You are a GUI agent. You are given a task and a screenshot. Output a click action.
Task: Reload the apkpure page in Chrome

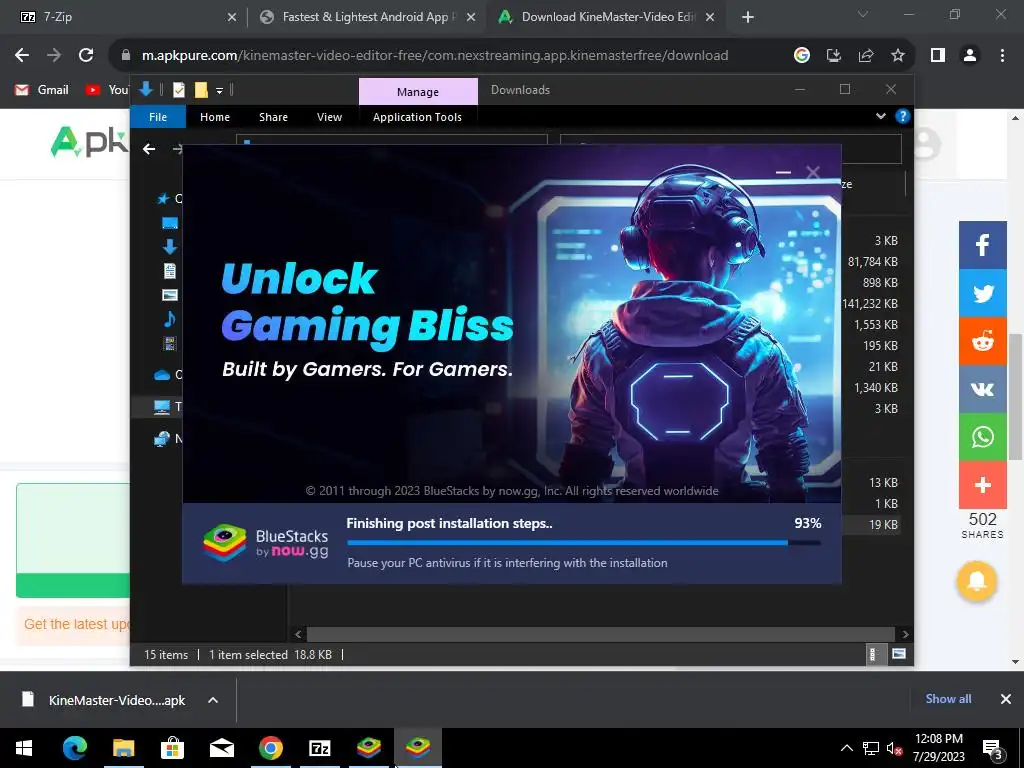pos(86,56)
